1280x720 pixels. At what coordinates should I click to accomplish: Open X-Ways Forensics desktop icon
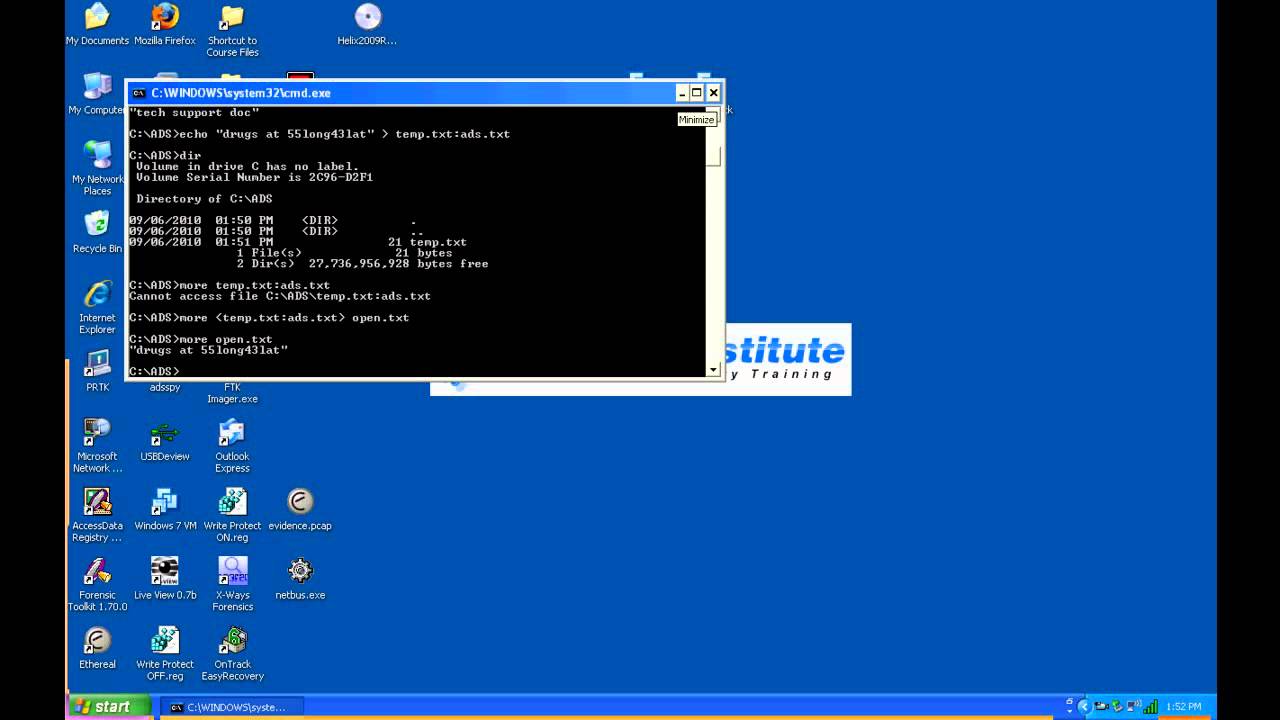point(232,584)
